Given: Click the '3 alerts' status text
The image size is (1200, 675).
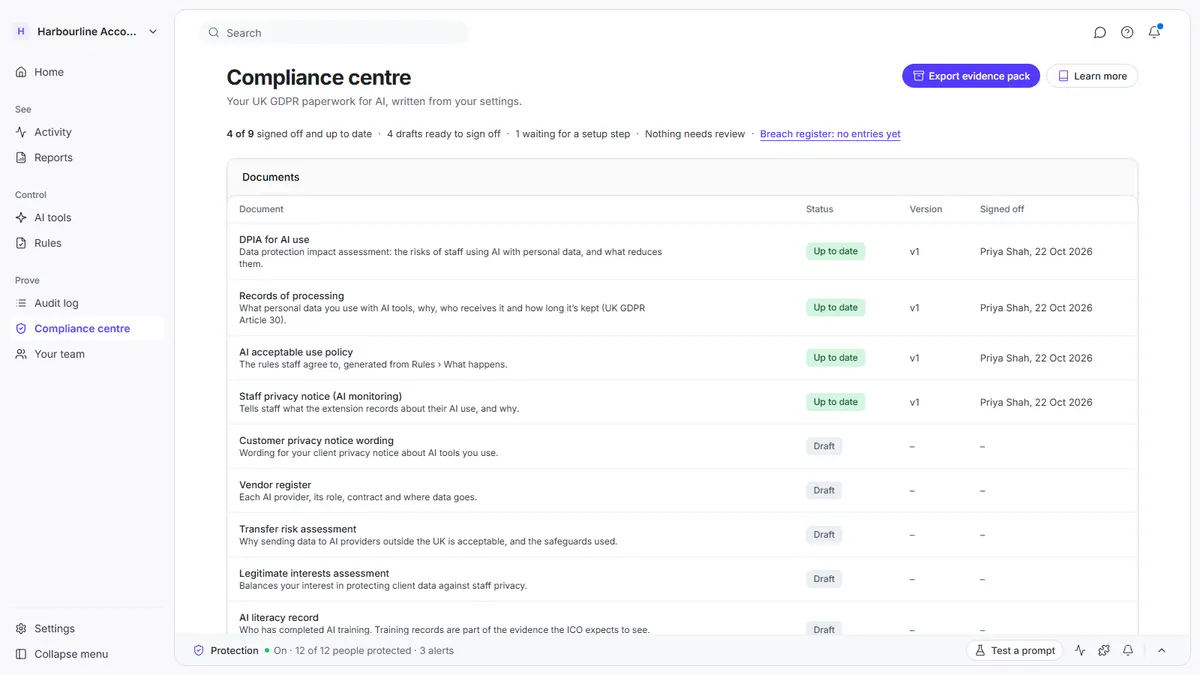Looking at the screenshot, I should pyautogui.click(x=437, y=650).
